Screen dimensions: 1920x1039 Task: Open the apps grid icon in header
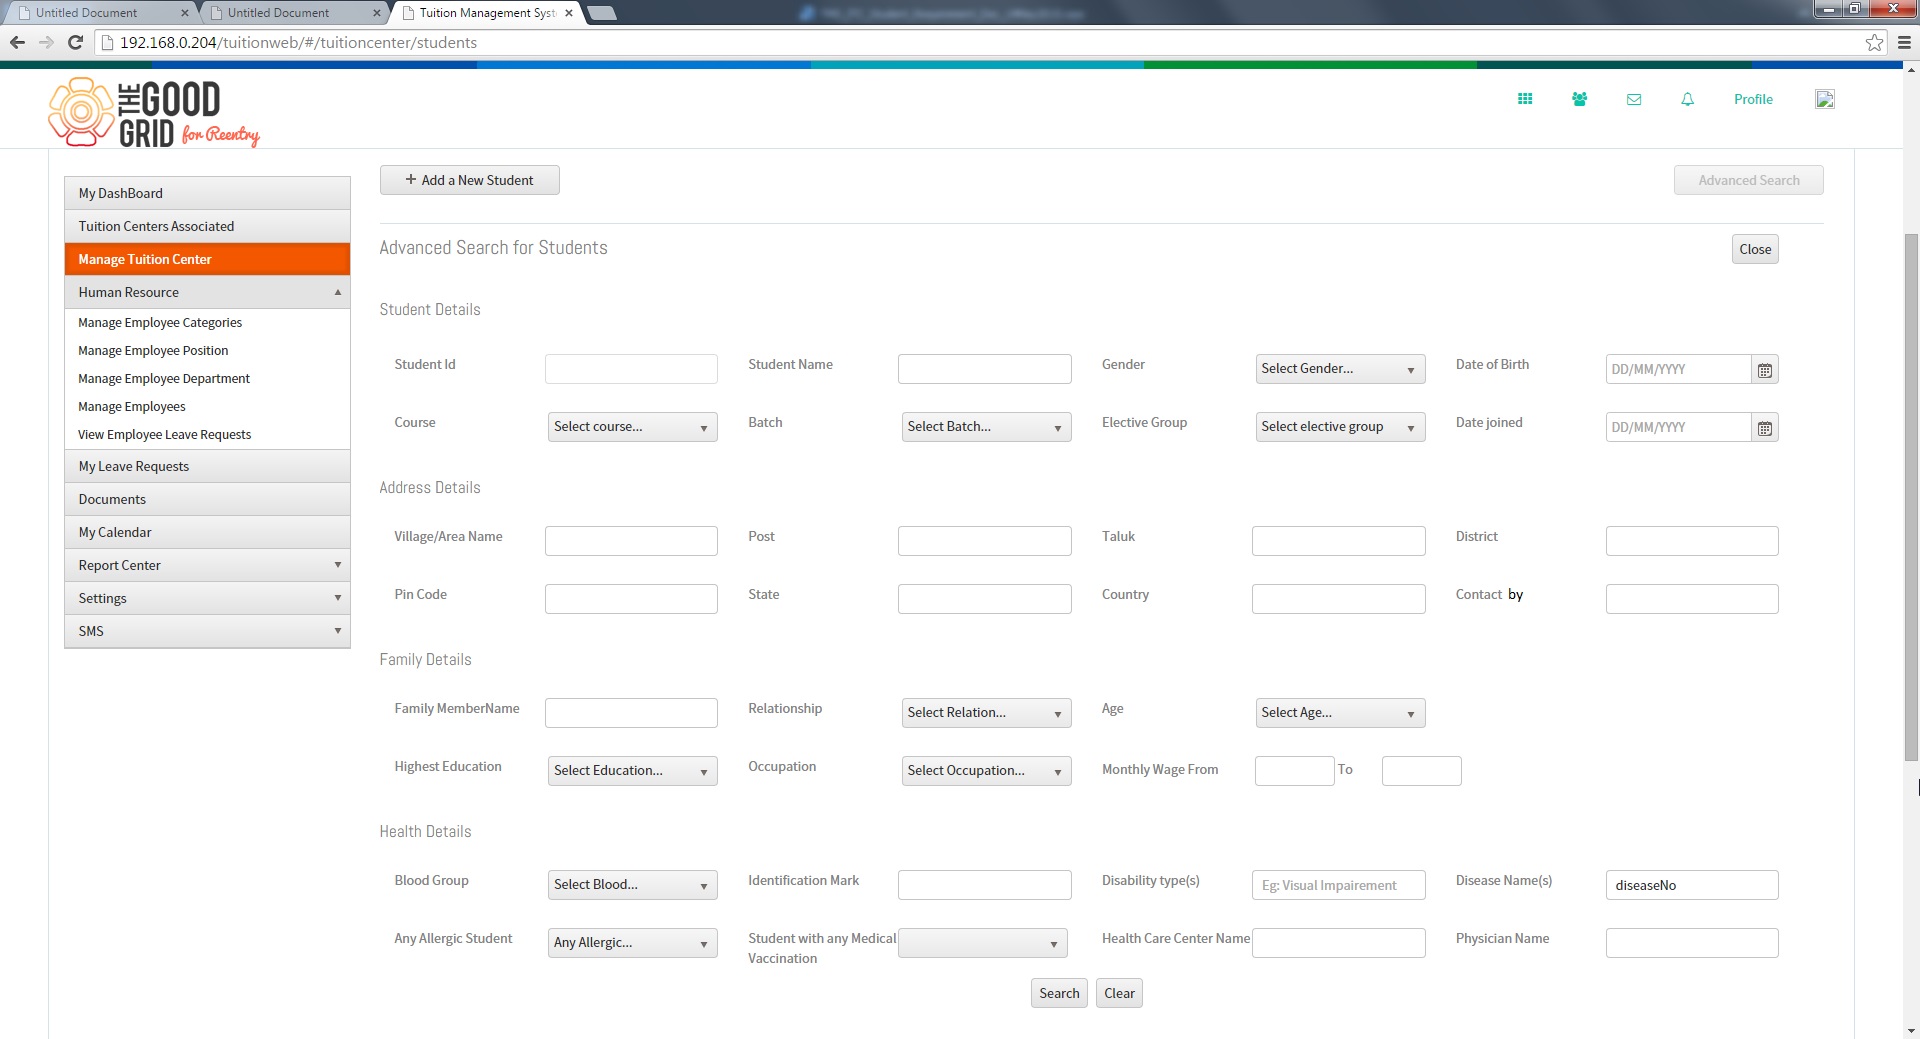[x=1525, y=99]
